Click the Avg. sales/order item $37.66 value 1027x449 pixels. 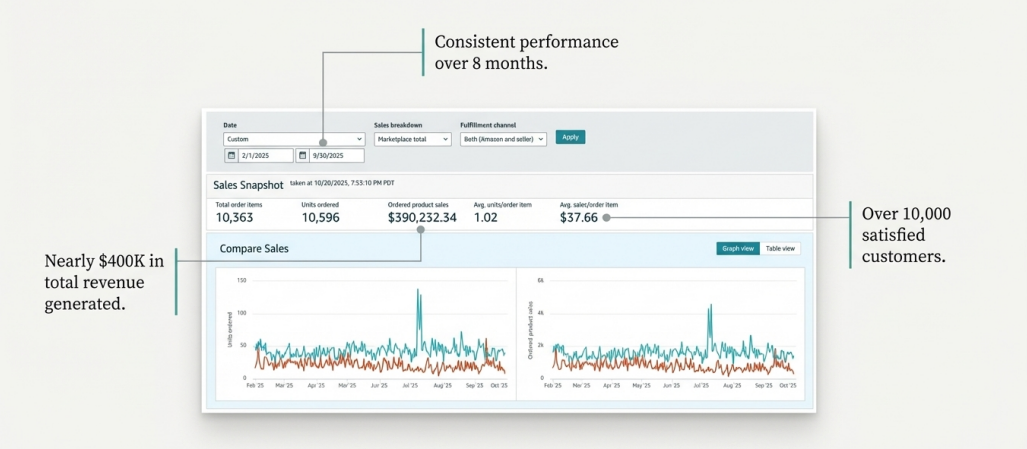coord(578,217)
